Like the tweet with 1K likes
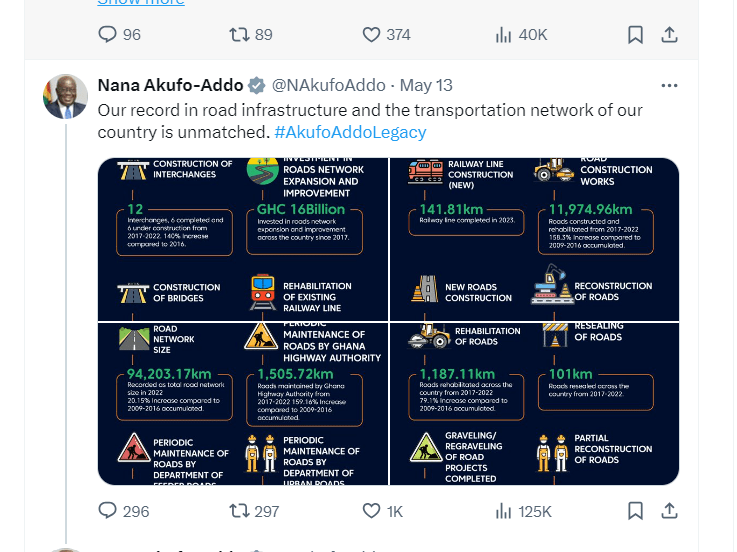 point(371,511)
